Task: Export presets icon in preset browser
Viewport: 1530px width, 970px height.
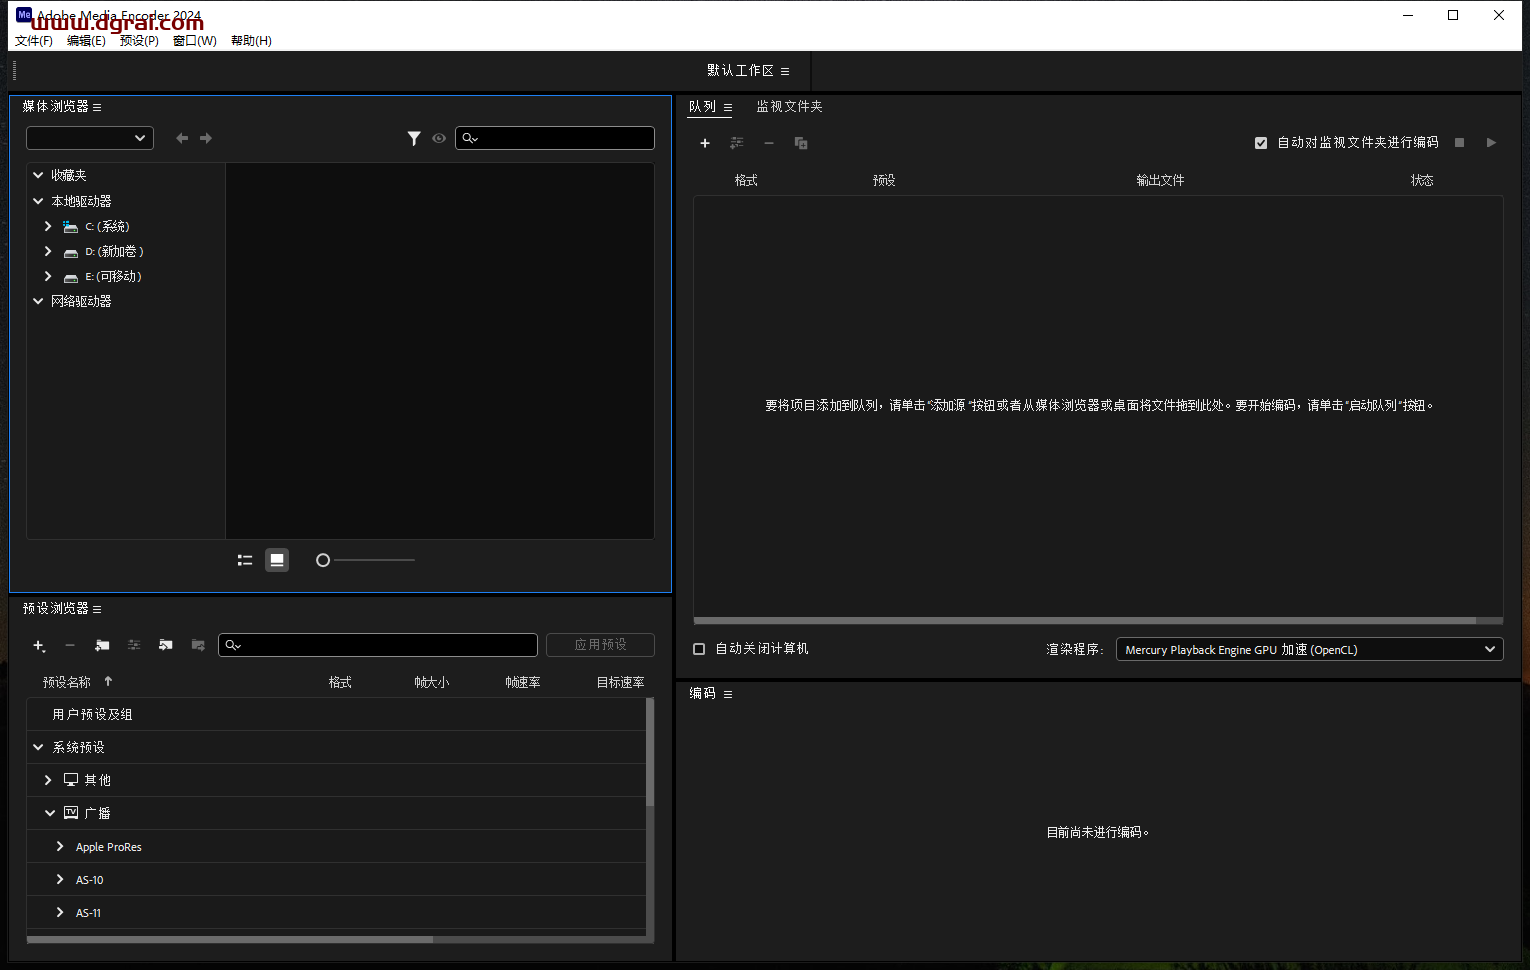Action: pos(198,646)
